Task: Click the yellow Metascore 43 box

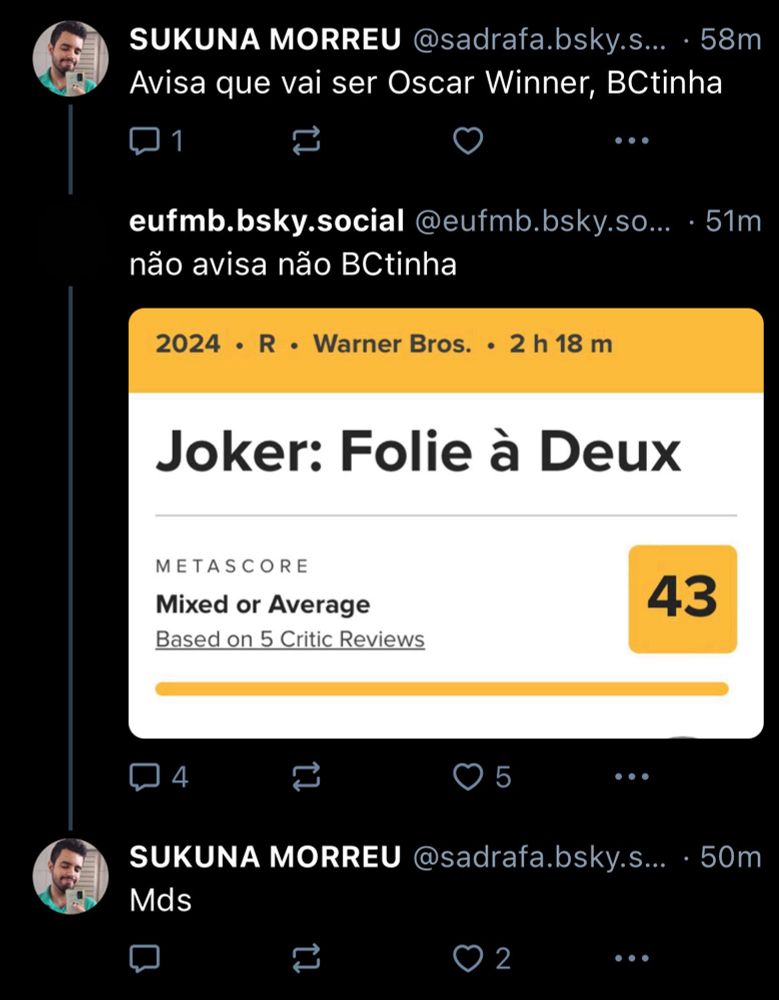Action: tap(682, 598)
